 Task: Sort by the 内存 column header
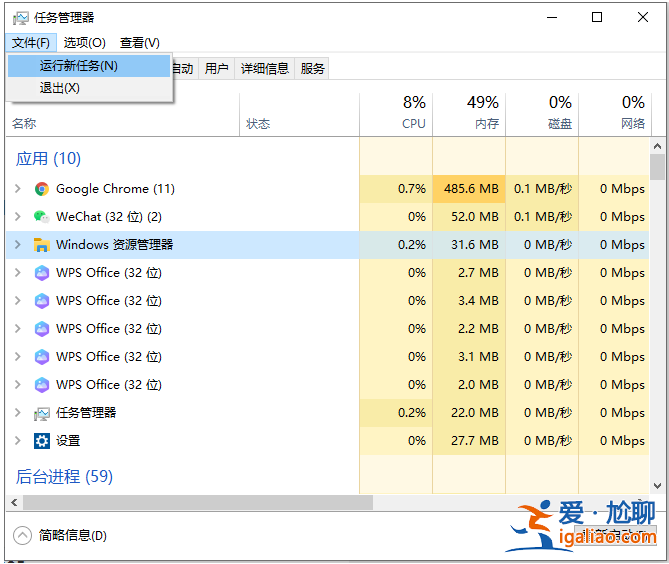(469, 114)
